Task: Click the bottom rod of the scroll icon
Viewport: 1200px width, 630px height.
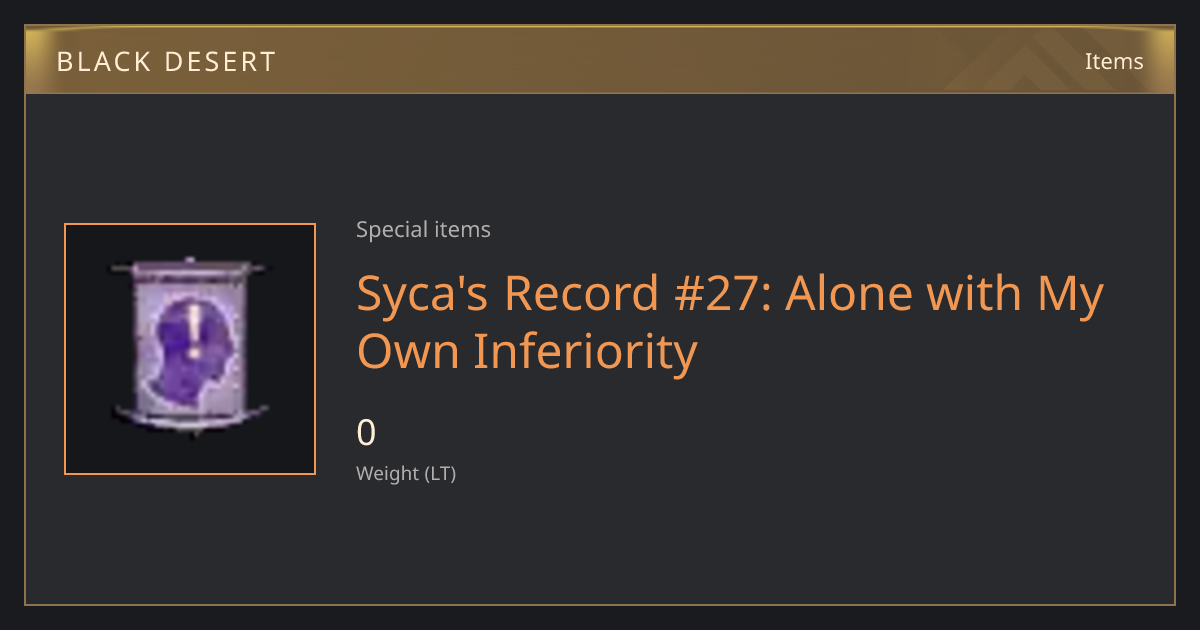Action: (x=190, y=415)
